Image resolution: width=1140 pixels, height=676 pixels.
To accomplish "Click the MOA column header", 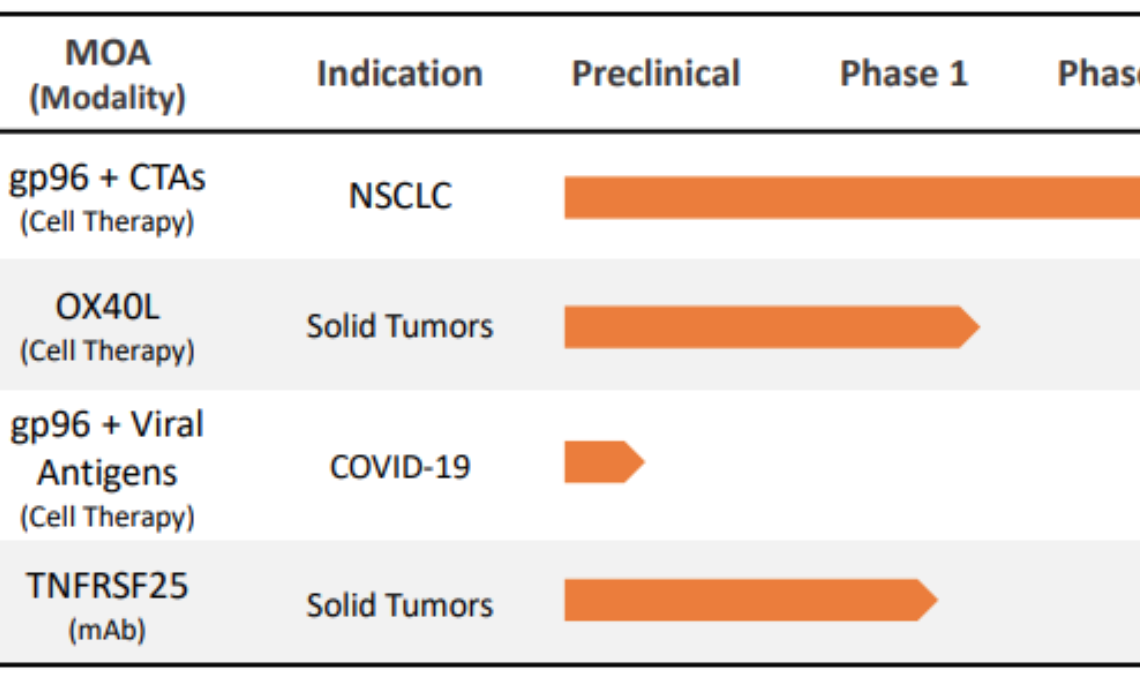I will click(107, 53).
